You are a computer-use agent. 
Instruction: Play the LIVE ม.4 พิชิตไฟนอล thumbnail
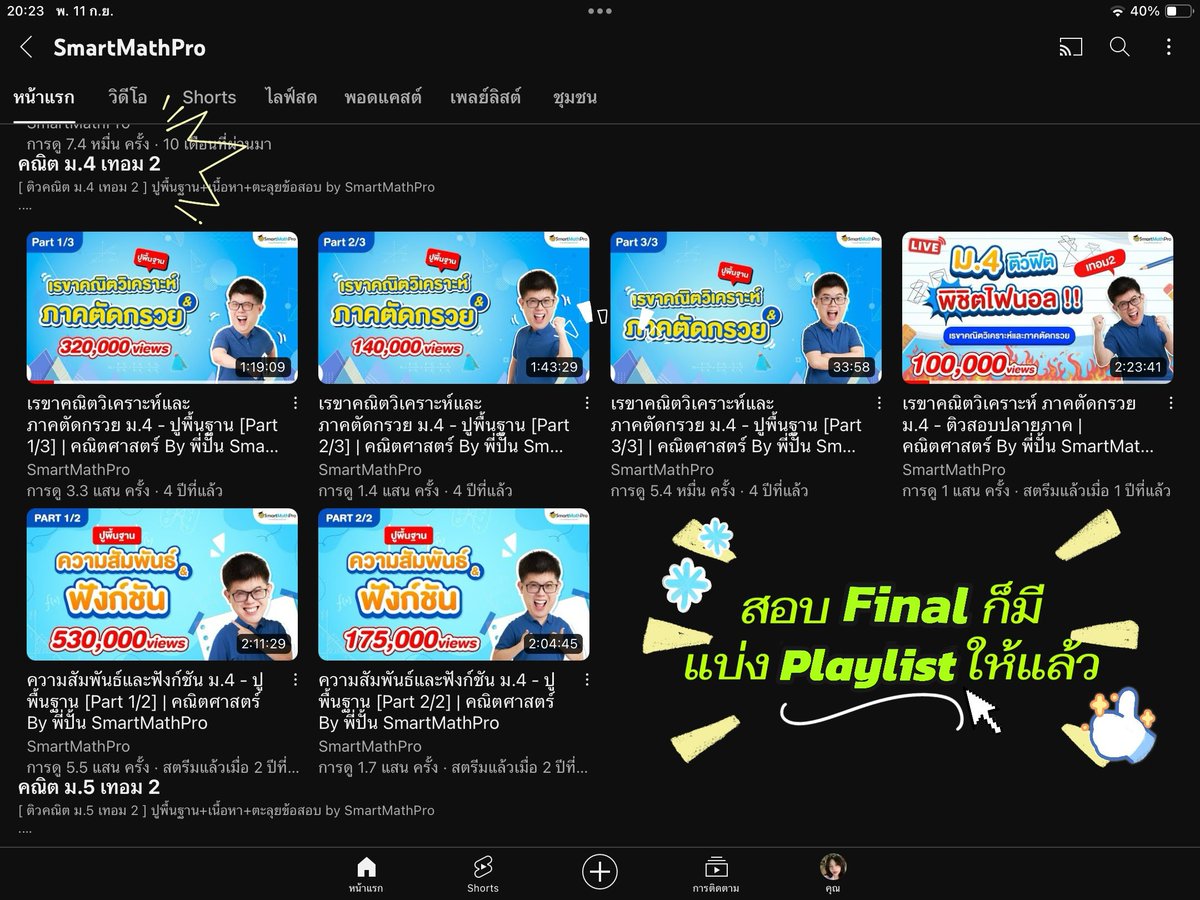pyautogui.click(x=1038, y=308)
